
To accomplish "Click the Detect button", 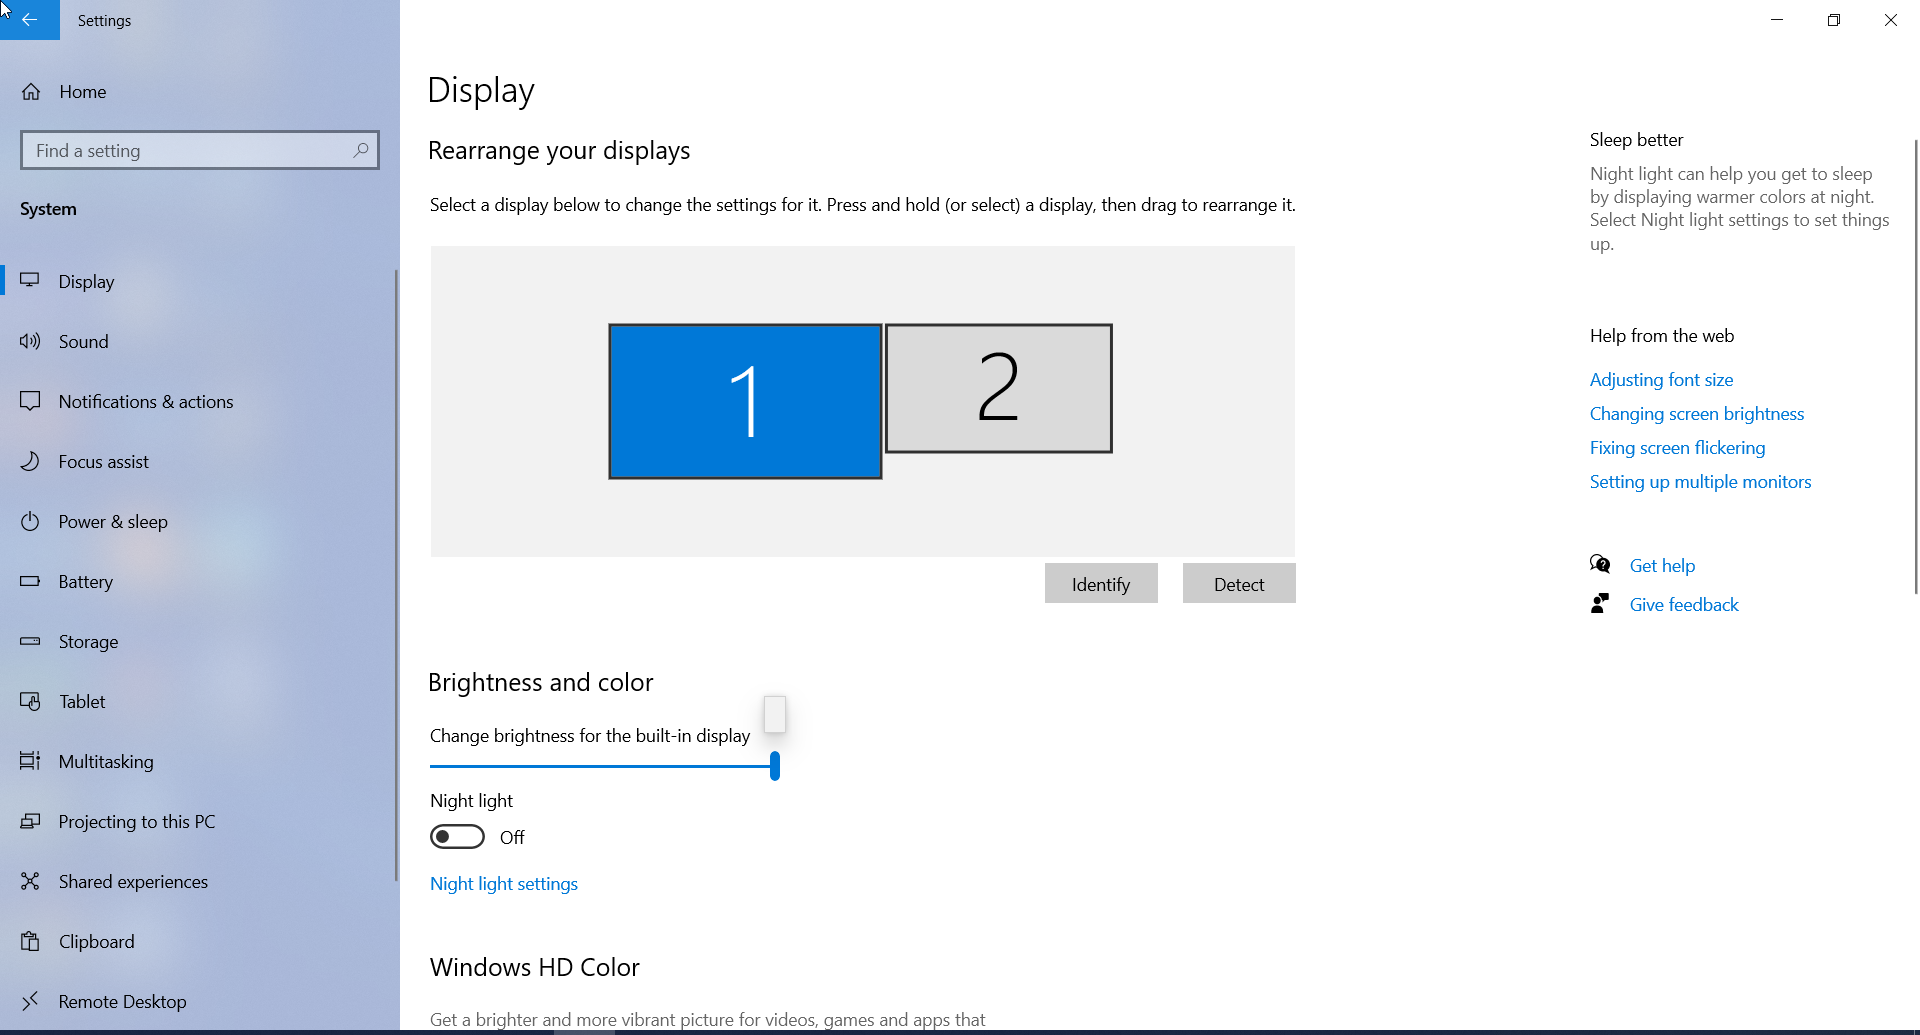I will point(1239,584).
